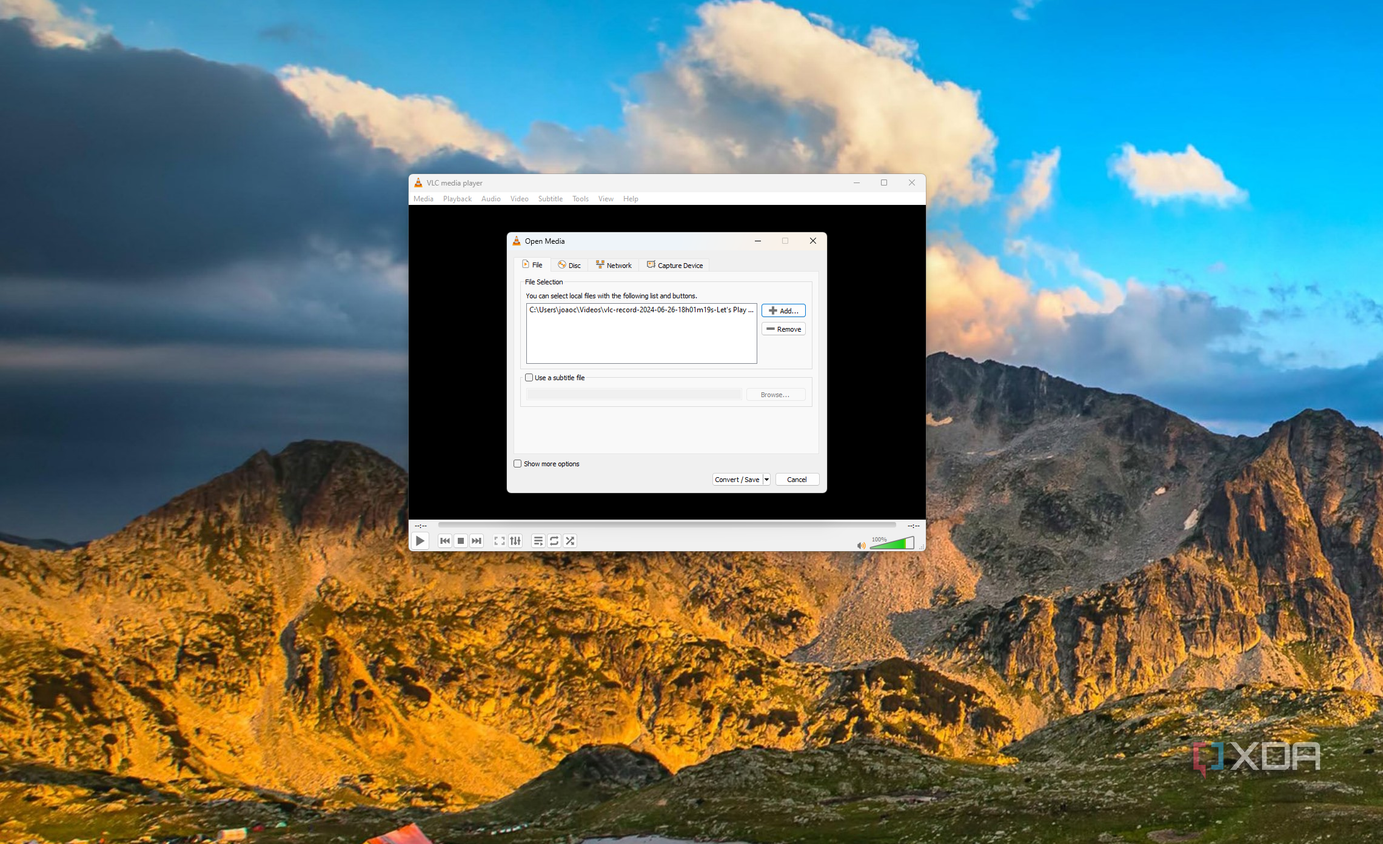The image size is (1383, 844).
Task: Close the VLC media player window
Action: tap(912, 183)
